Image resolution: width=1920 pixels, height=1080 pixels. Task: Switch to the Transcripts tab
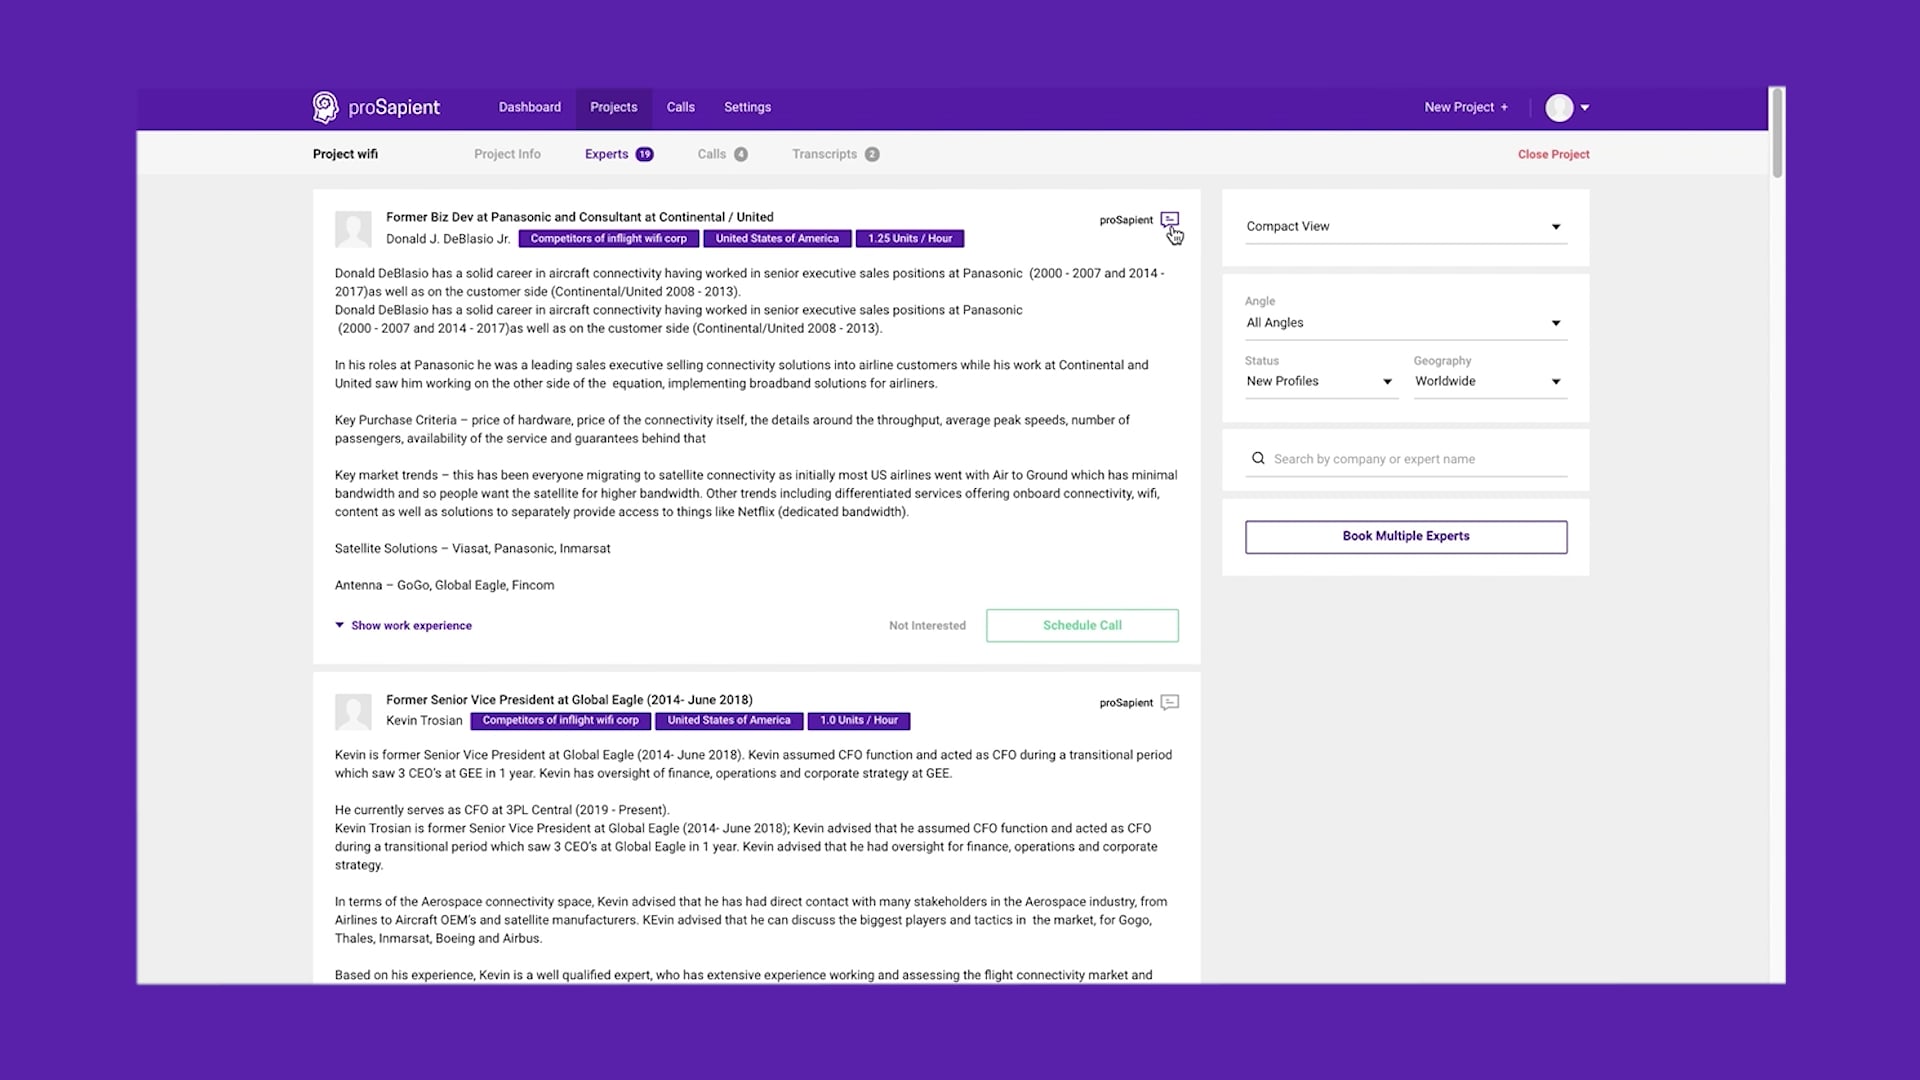coord(825,154)
